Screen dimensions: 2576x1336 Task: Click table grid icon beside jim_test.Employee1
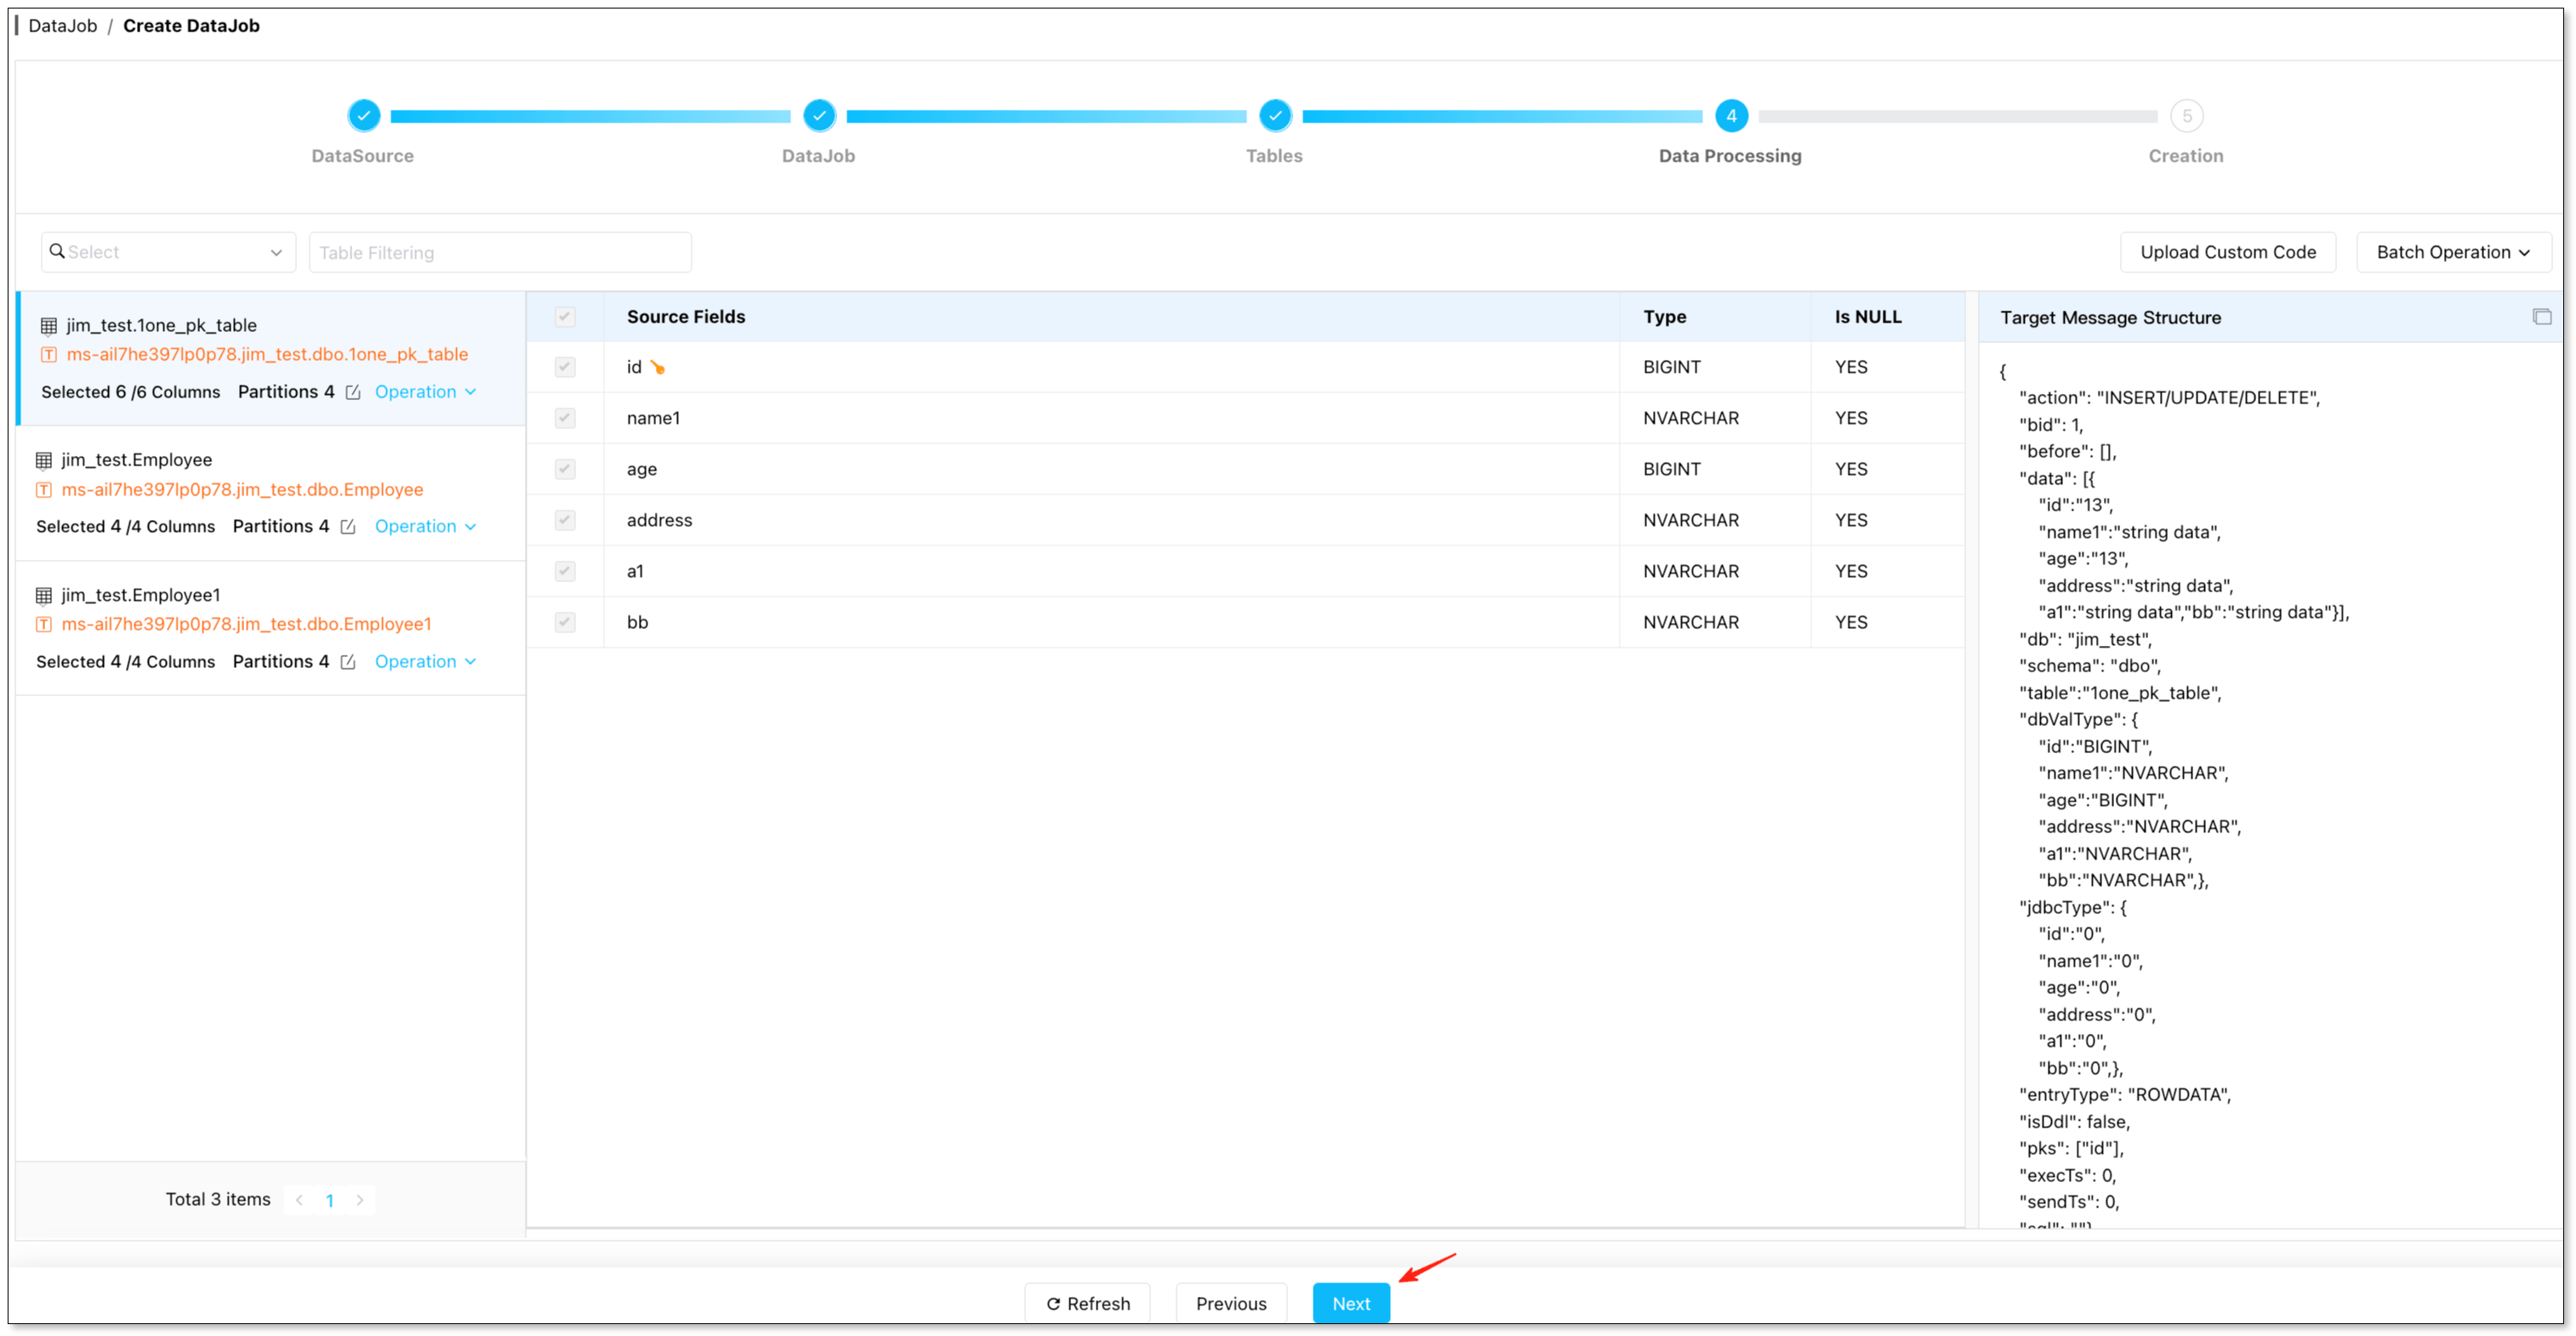pyautogui.click(x=43, y=596)
